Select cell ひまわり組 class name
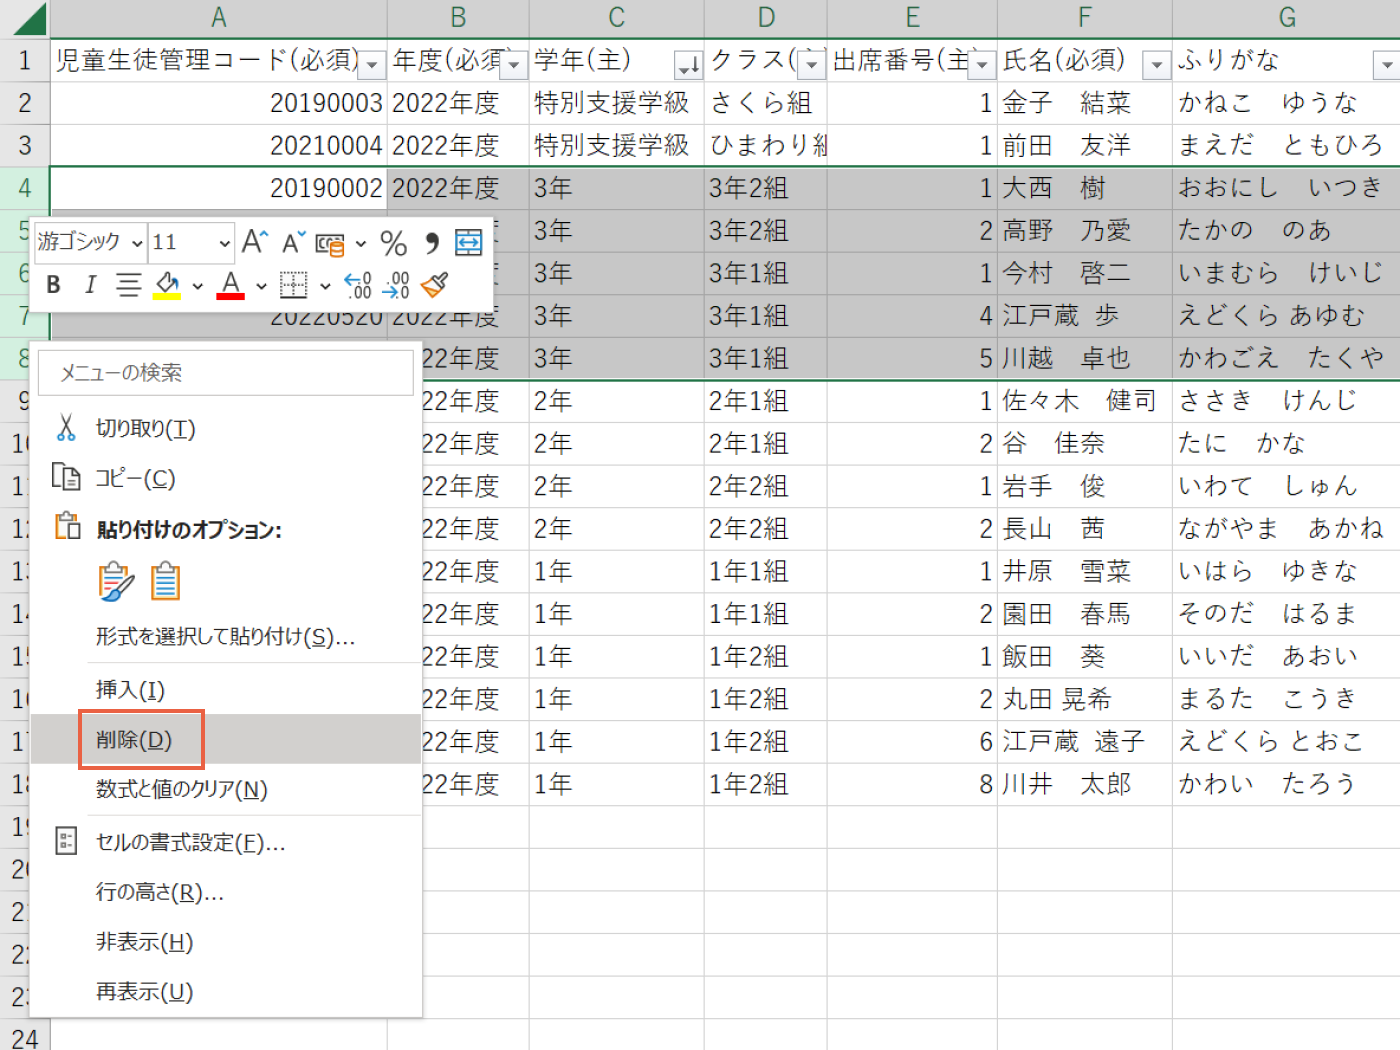 (766, 146)
